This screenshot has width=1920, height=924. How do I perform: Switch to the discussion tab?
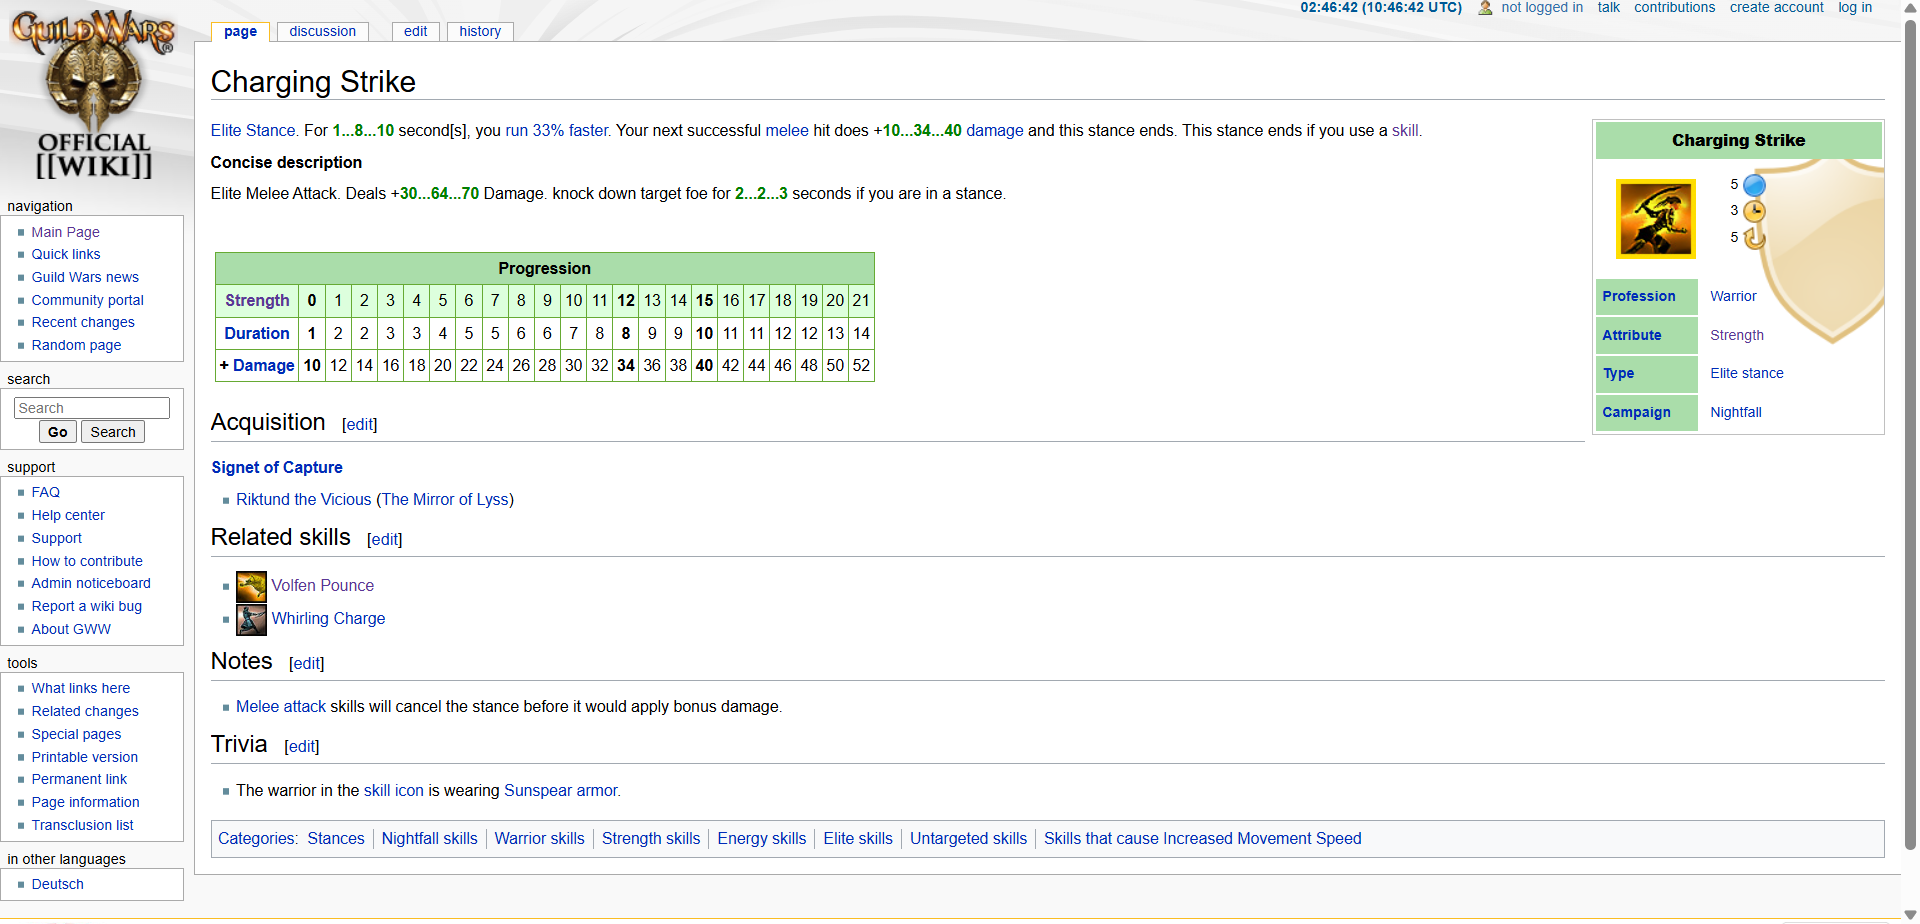pos(322,31)
